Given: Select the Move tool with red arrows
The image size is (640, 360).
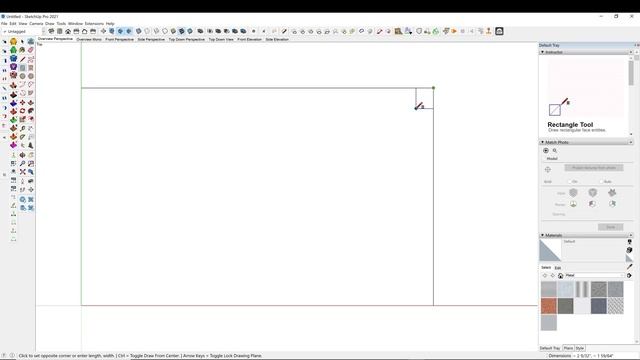Looking at the screenshot, I should [x=22, y=102].
